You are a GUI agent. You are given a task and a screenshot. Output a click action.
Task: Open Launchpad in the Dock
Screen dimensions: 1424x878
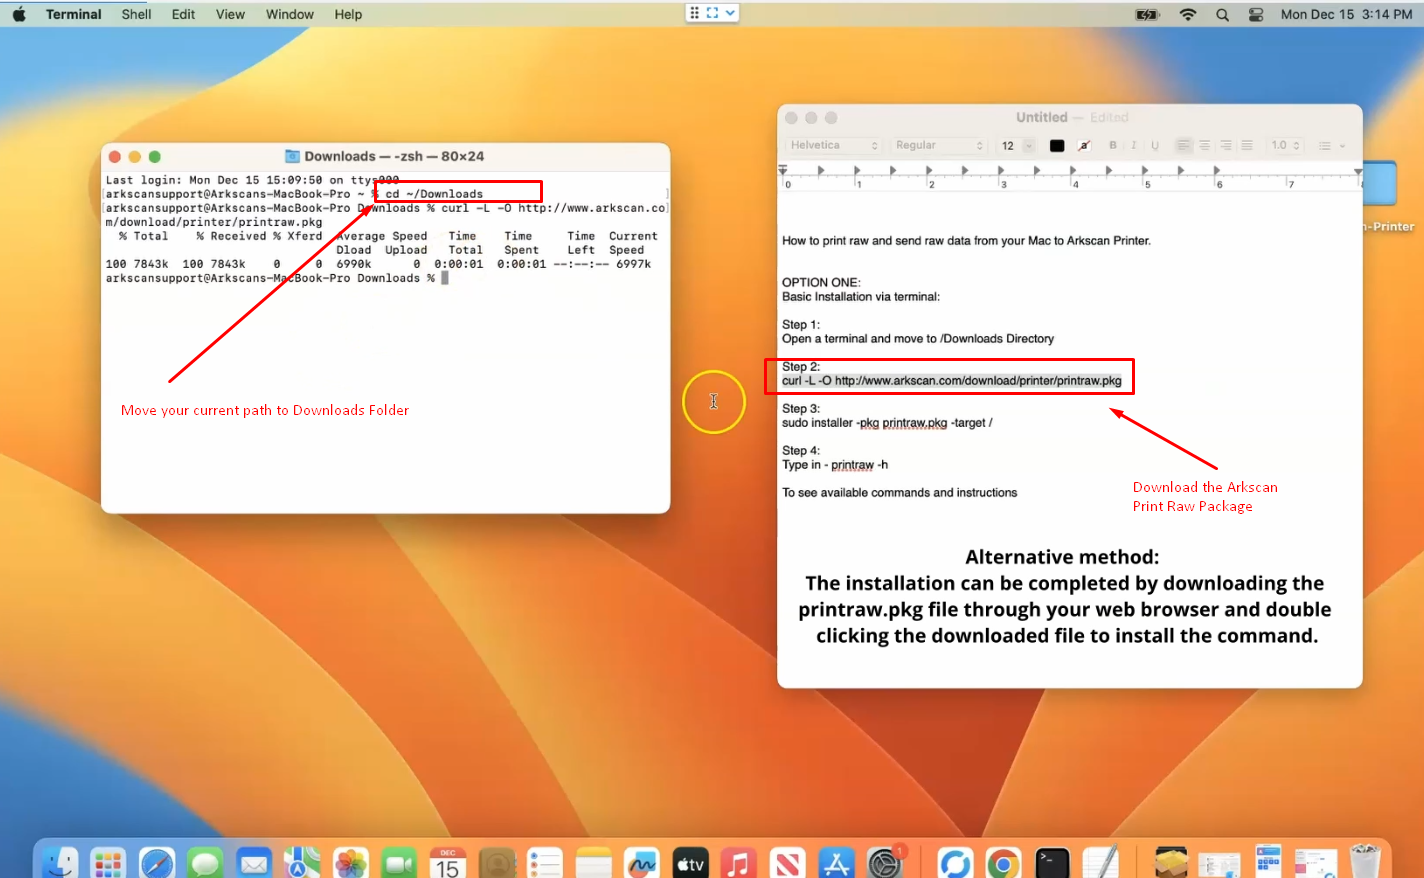click(x=108, y=863)
